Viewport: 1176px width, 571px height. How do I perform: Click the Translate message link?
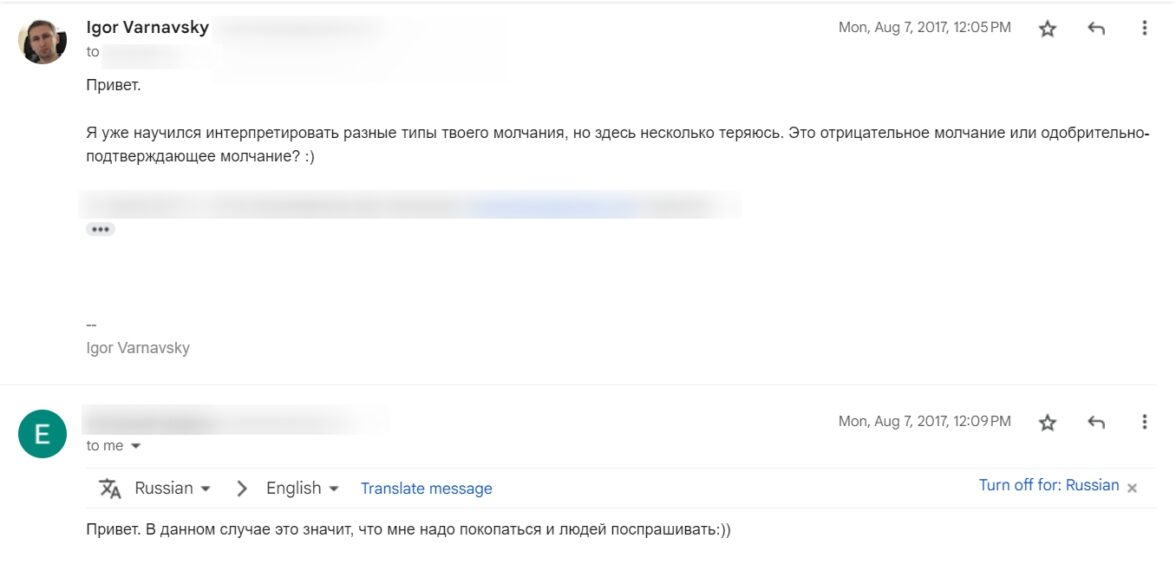[426, 489]
